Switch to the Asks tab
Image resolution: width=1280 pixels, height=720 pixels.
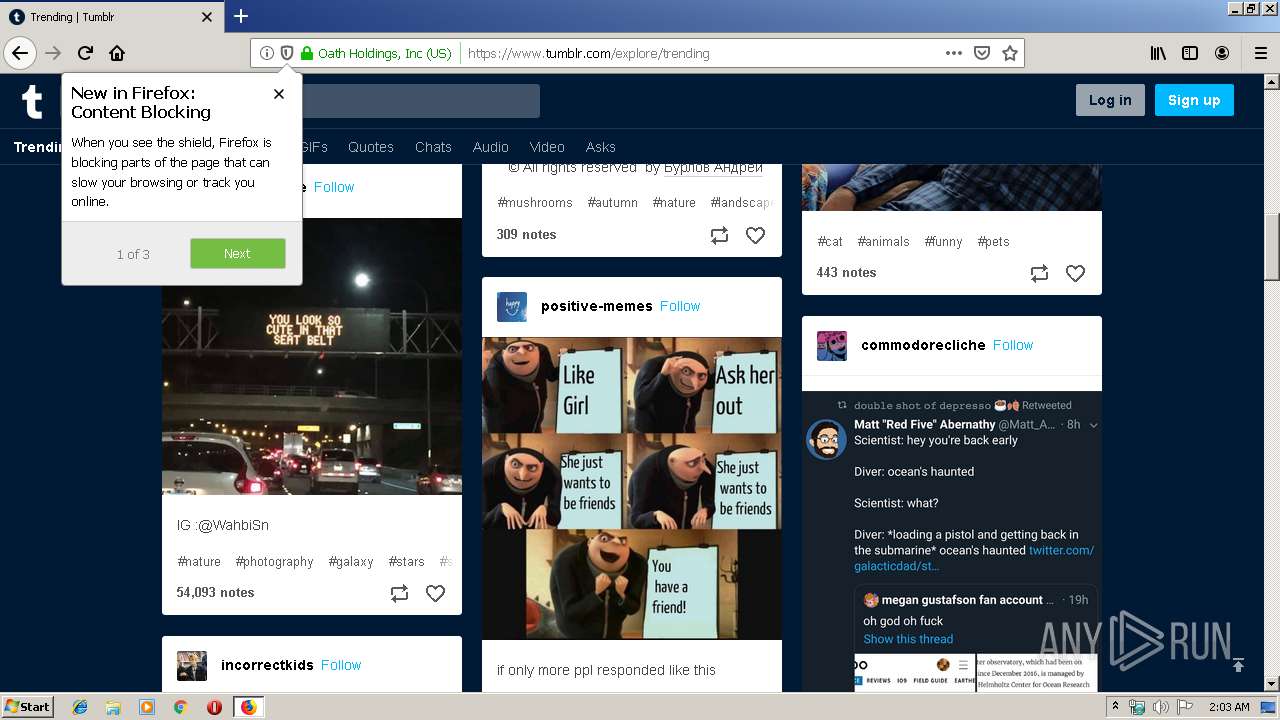pyautogui.click(x=601, y=147)
